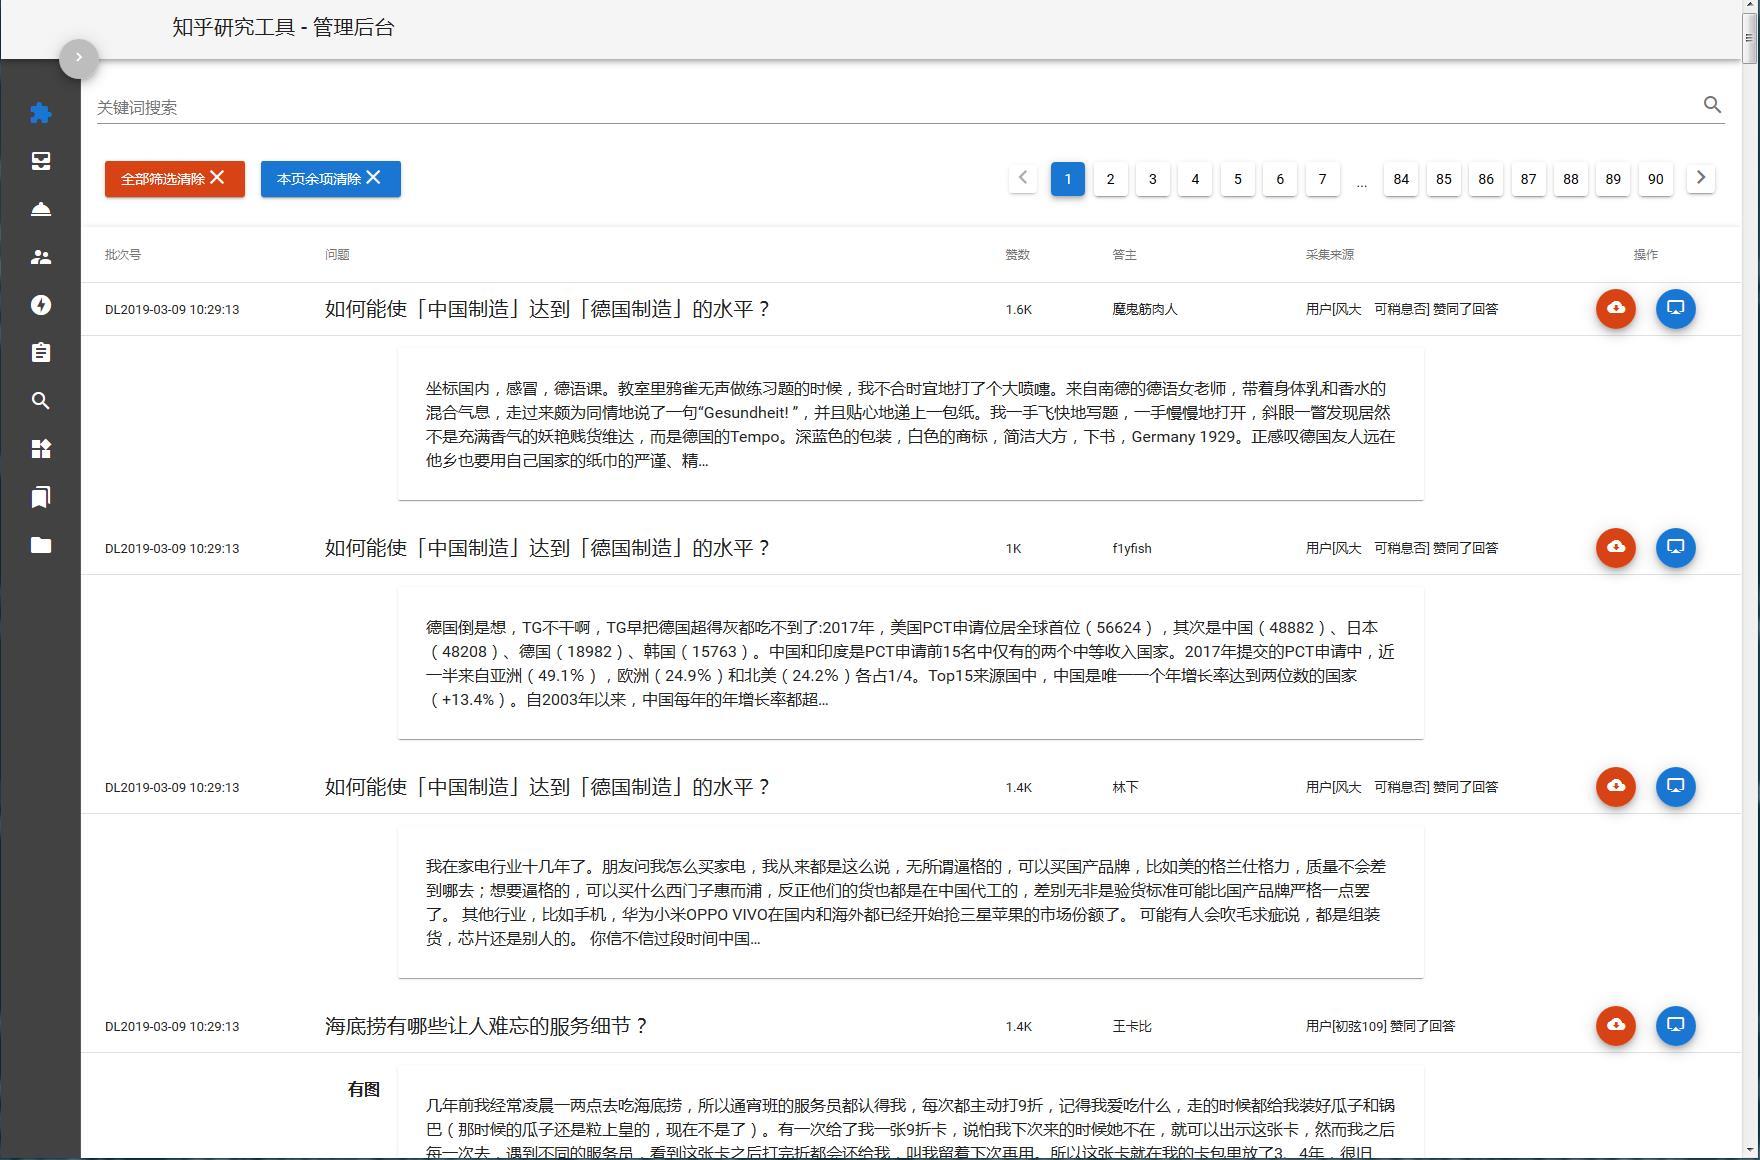Go to pagination page 6
Viewport: 1760px width, 1160px height.
[x=1280, y=179]
